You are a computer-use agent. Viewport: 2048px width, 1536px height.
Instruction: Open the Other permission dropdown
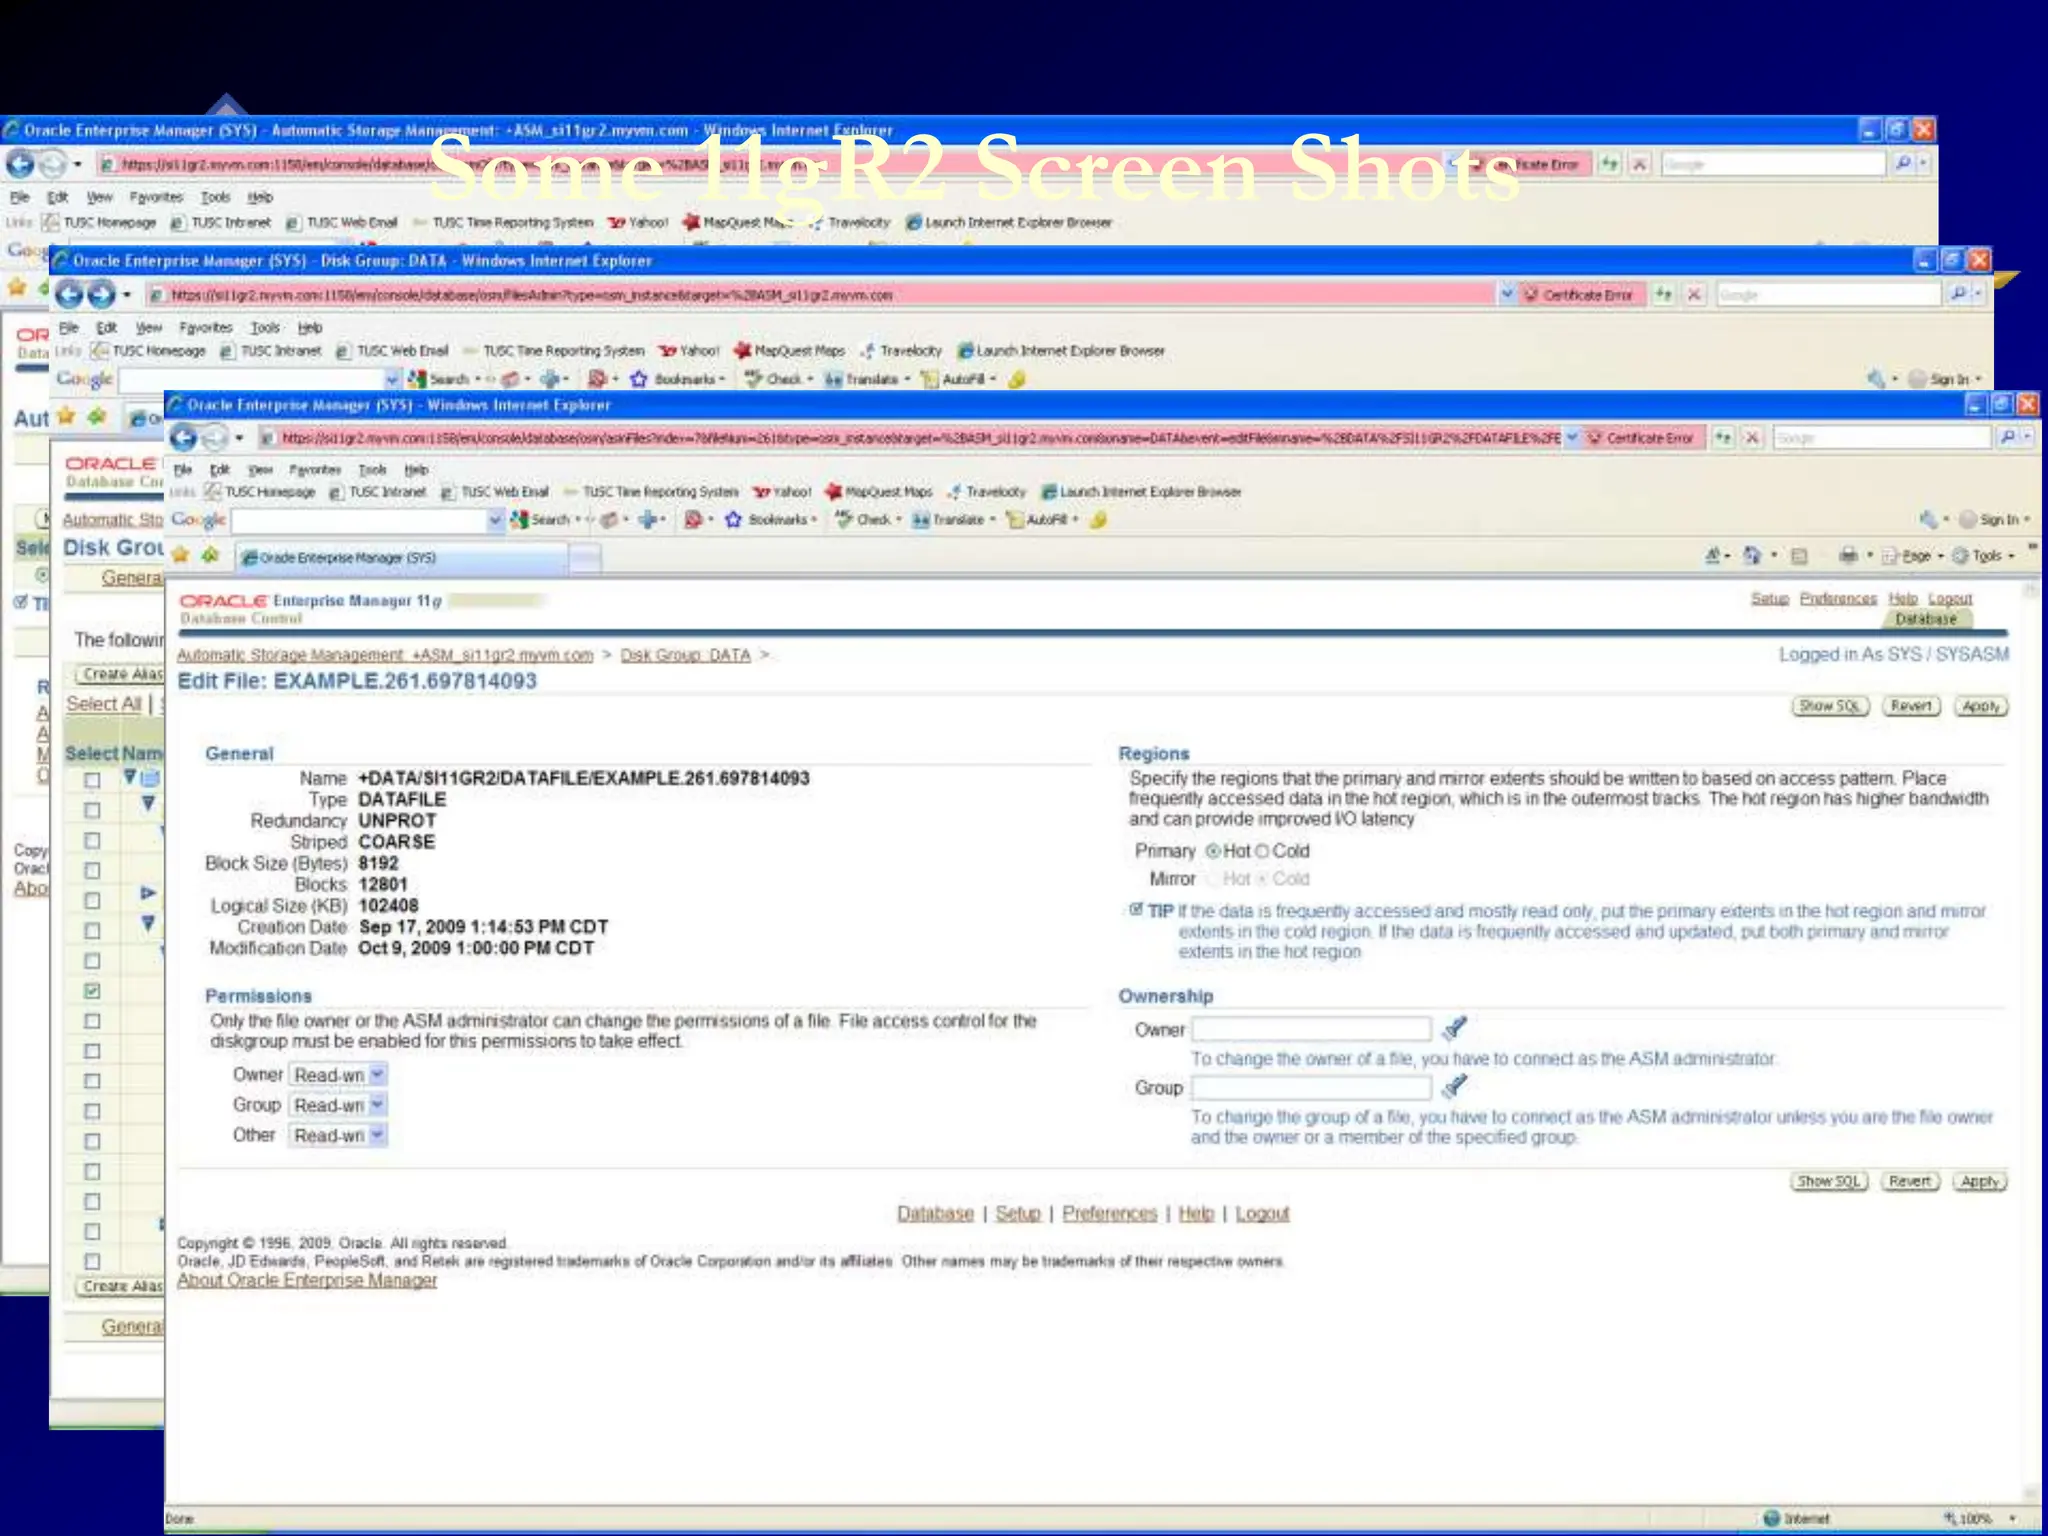coord(338,1135)
